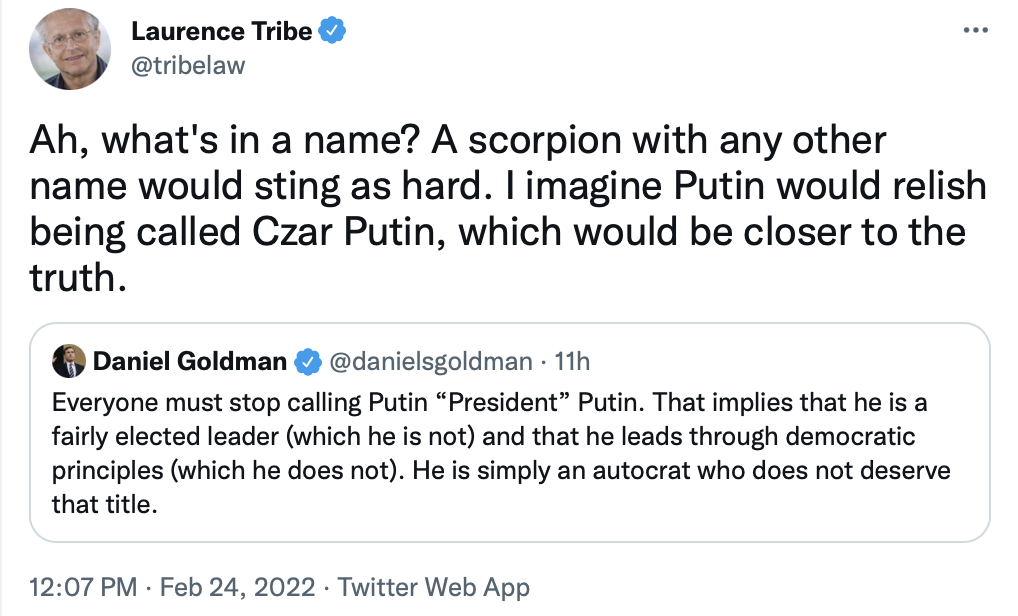Open the Twitter Web App source link
This screenshot has height=616, width=1018.
coord(433,587)
